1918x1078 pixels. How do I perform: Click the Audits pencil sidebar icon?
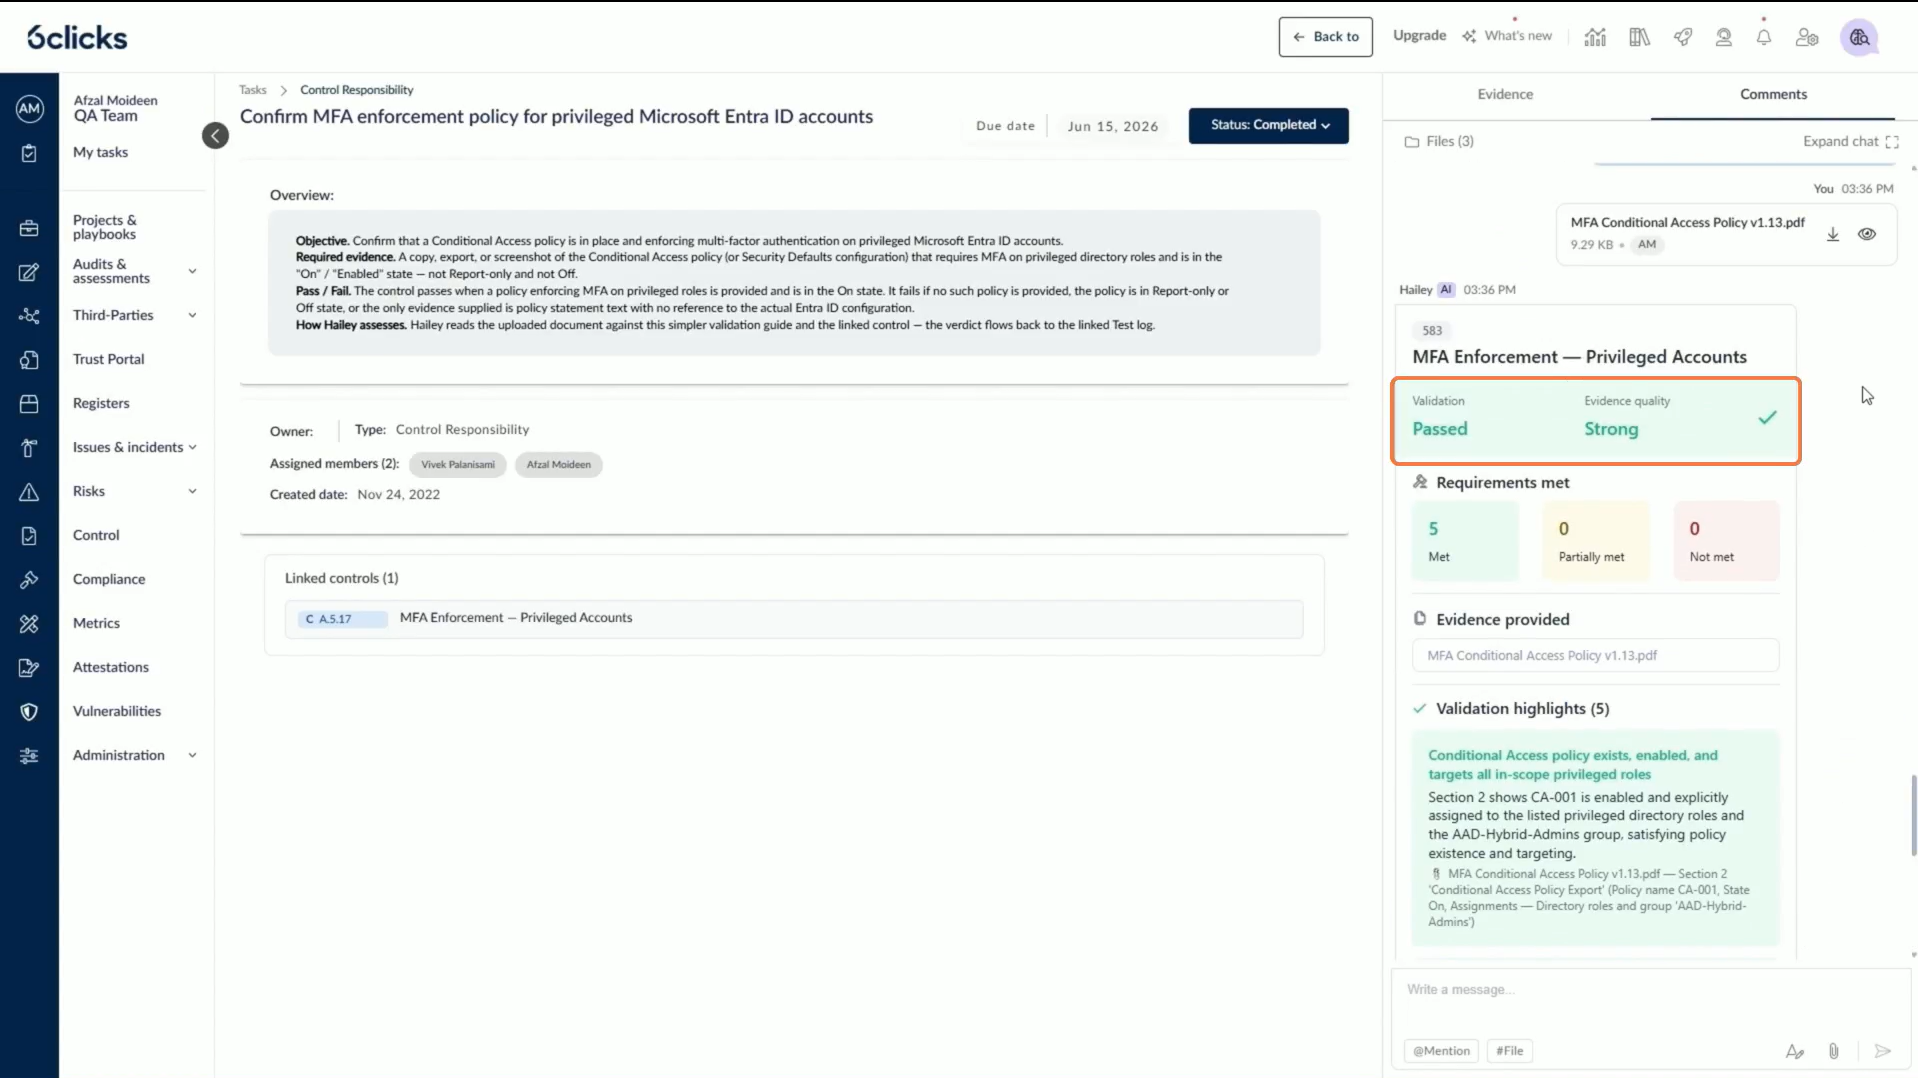pos(29,272)
